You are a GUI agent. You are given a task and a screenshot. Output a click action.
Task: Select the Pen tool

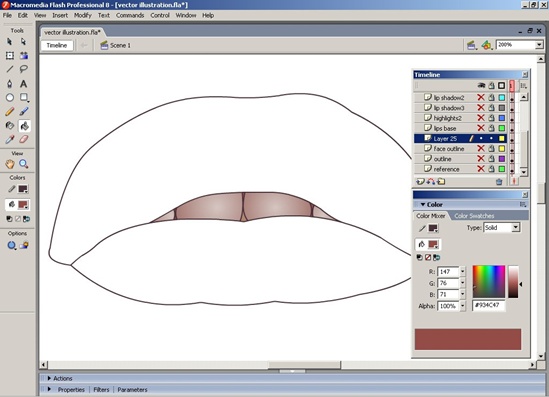click(9, 84)
